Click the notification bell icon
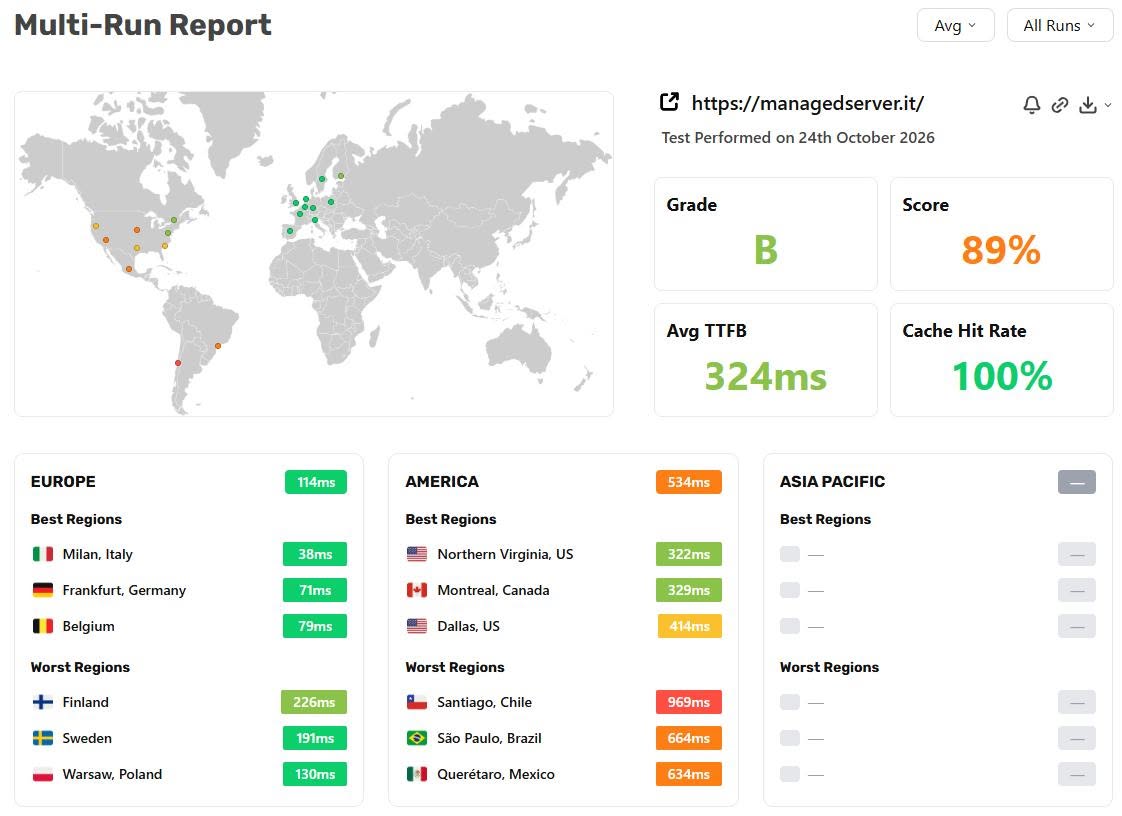Viewport: 1122px width, 816px height. (x=1031, y=105)
